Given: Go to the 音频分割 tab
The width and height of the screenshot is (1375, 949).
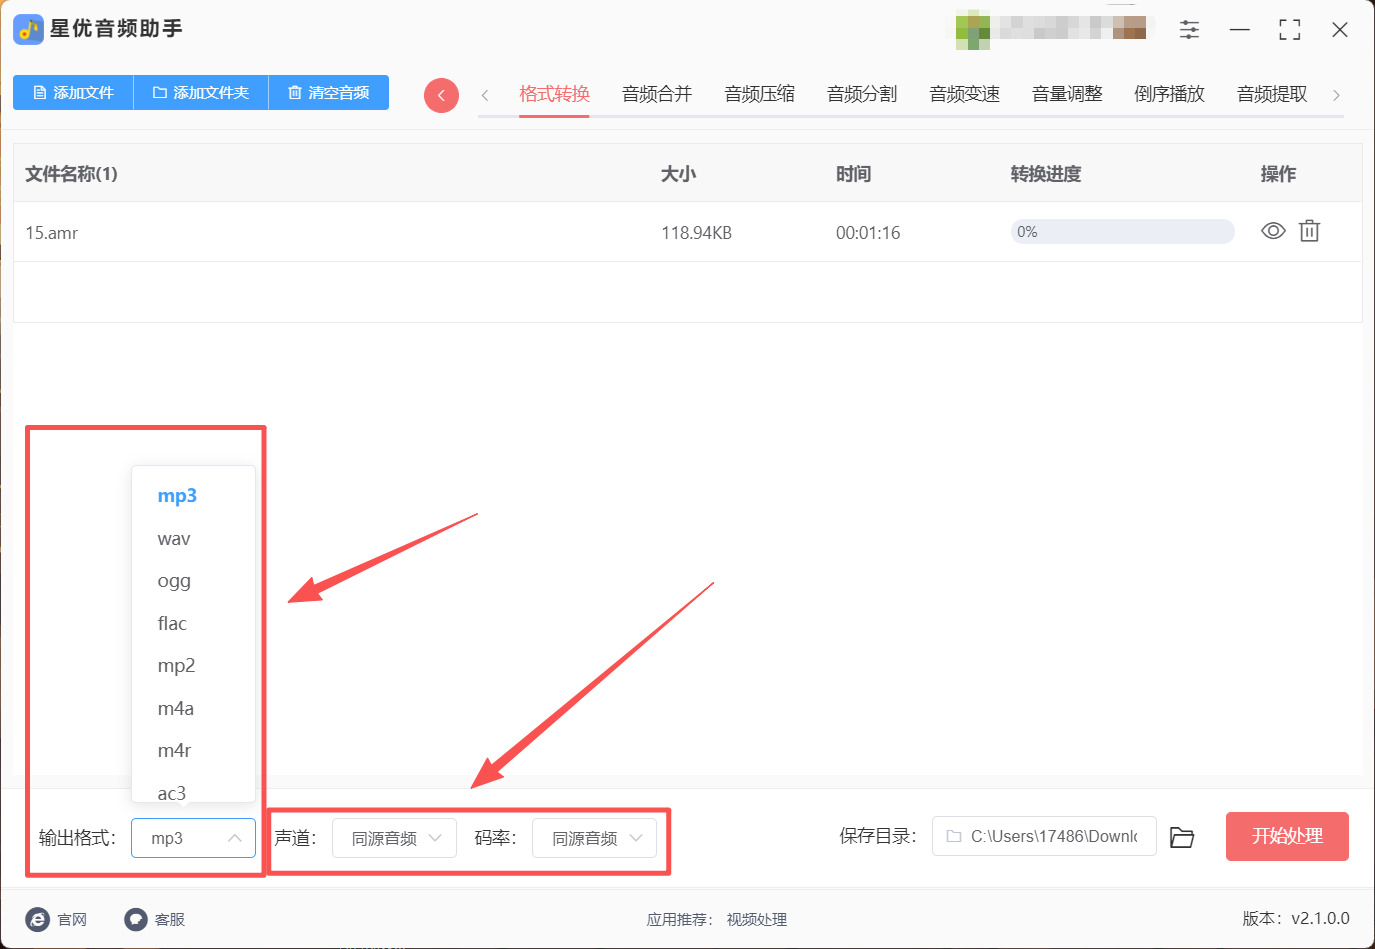Looking at the screenshot, I should [x=862, y=94].
